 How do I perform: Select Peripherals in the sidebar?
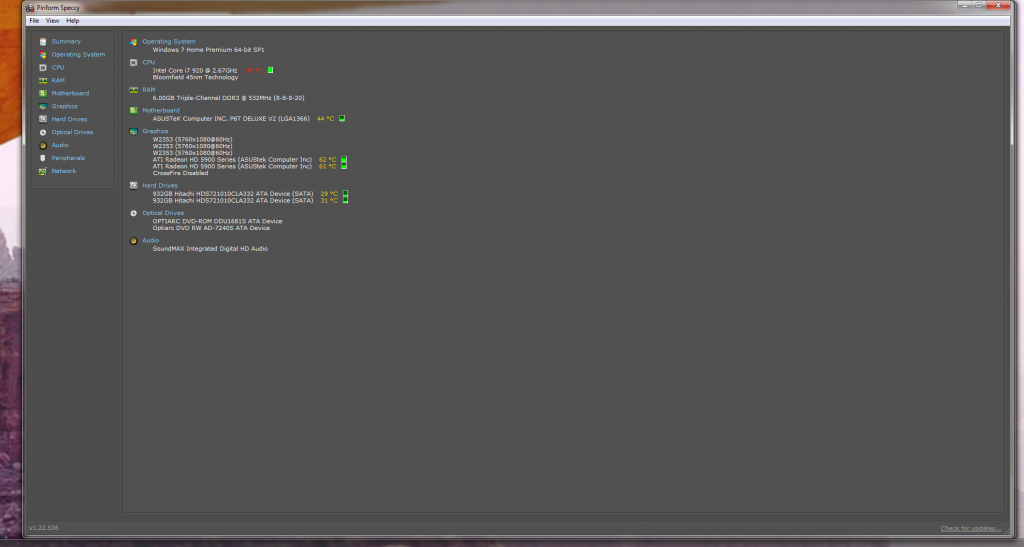(x=69, y=158)
